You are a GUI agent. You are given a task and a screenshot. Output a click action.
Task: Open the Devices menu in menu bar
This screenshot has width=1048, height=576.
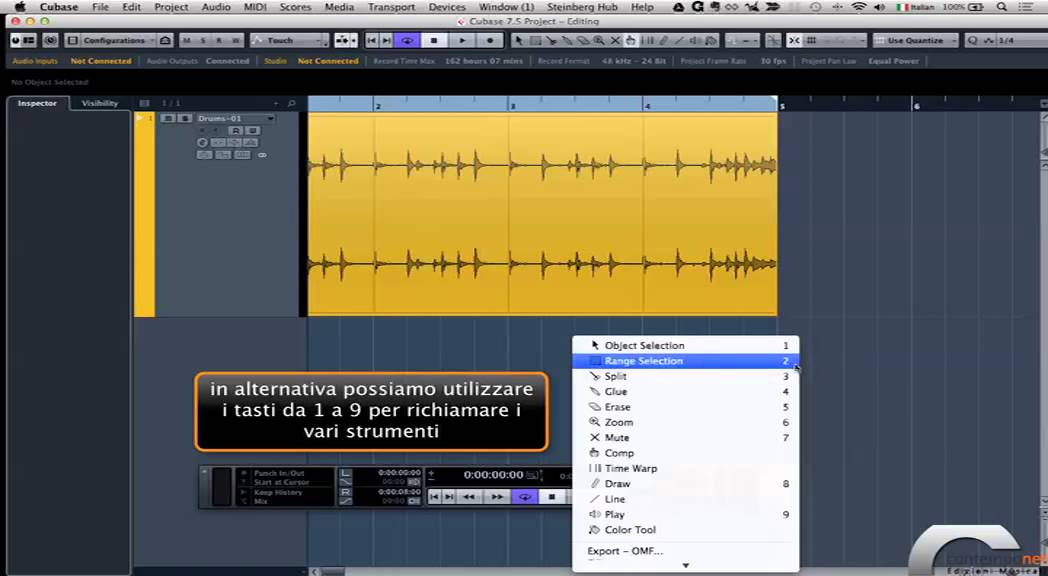point(447,7)
